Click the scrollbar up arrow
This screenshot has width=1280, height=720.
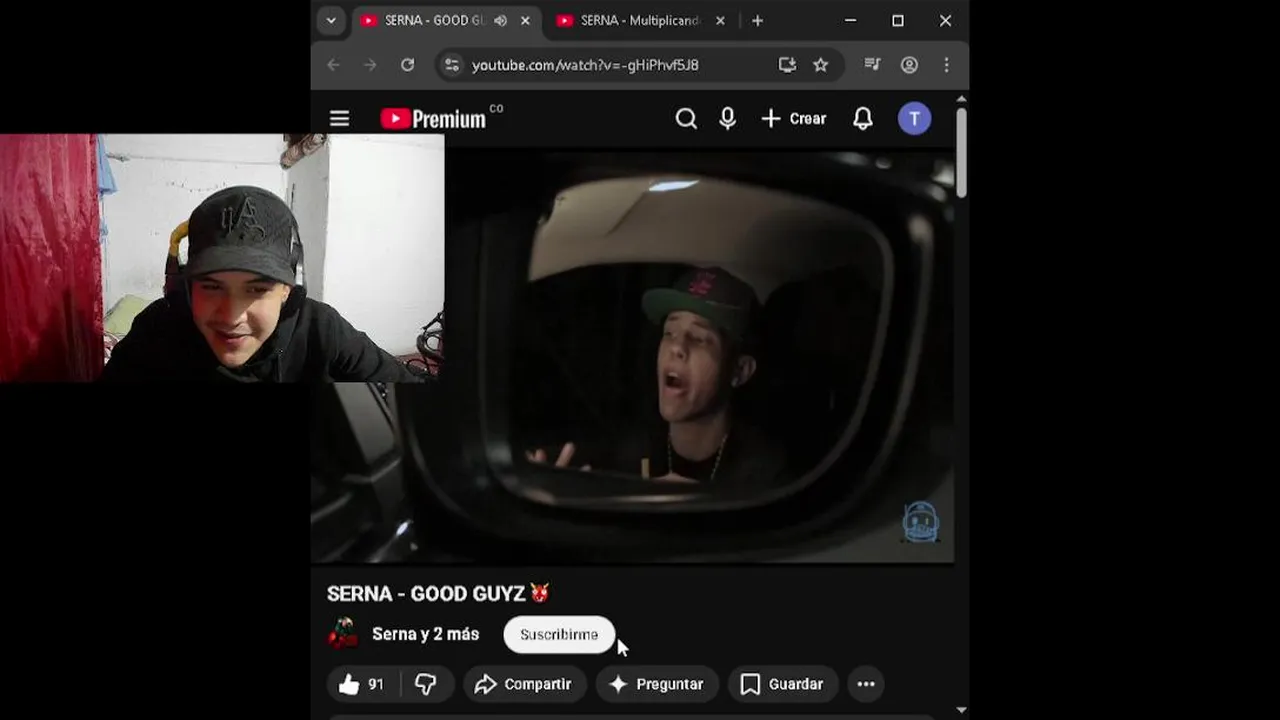point(961,99)
